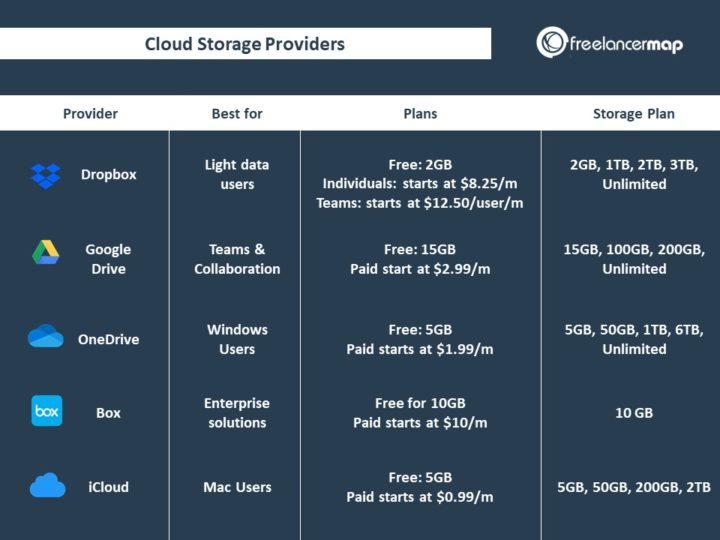Select the OneDrive cloud icon
The height and width of the screenshot is (540, 720).
46,337
